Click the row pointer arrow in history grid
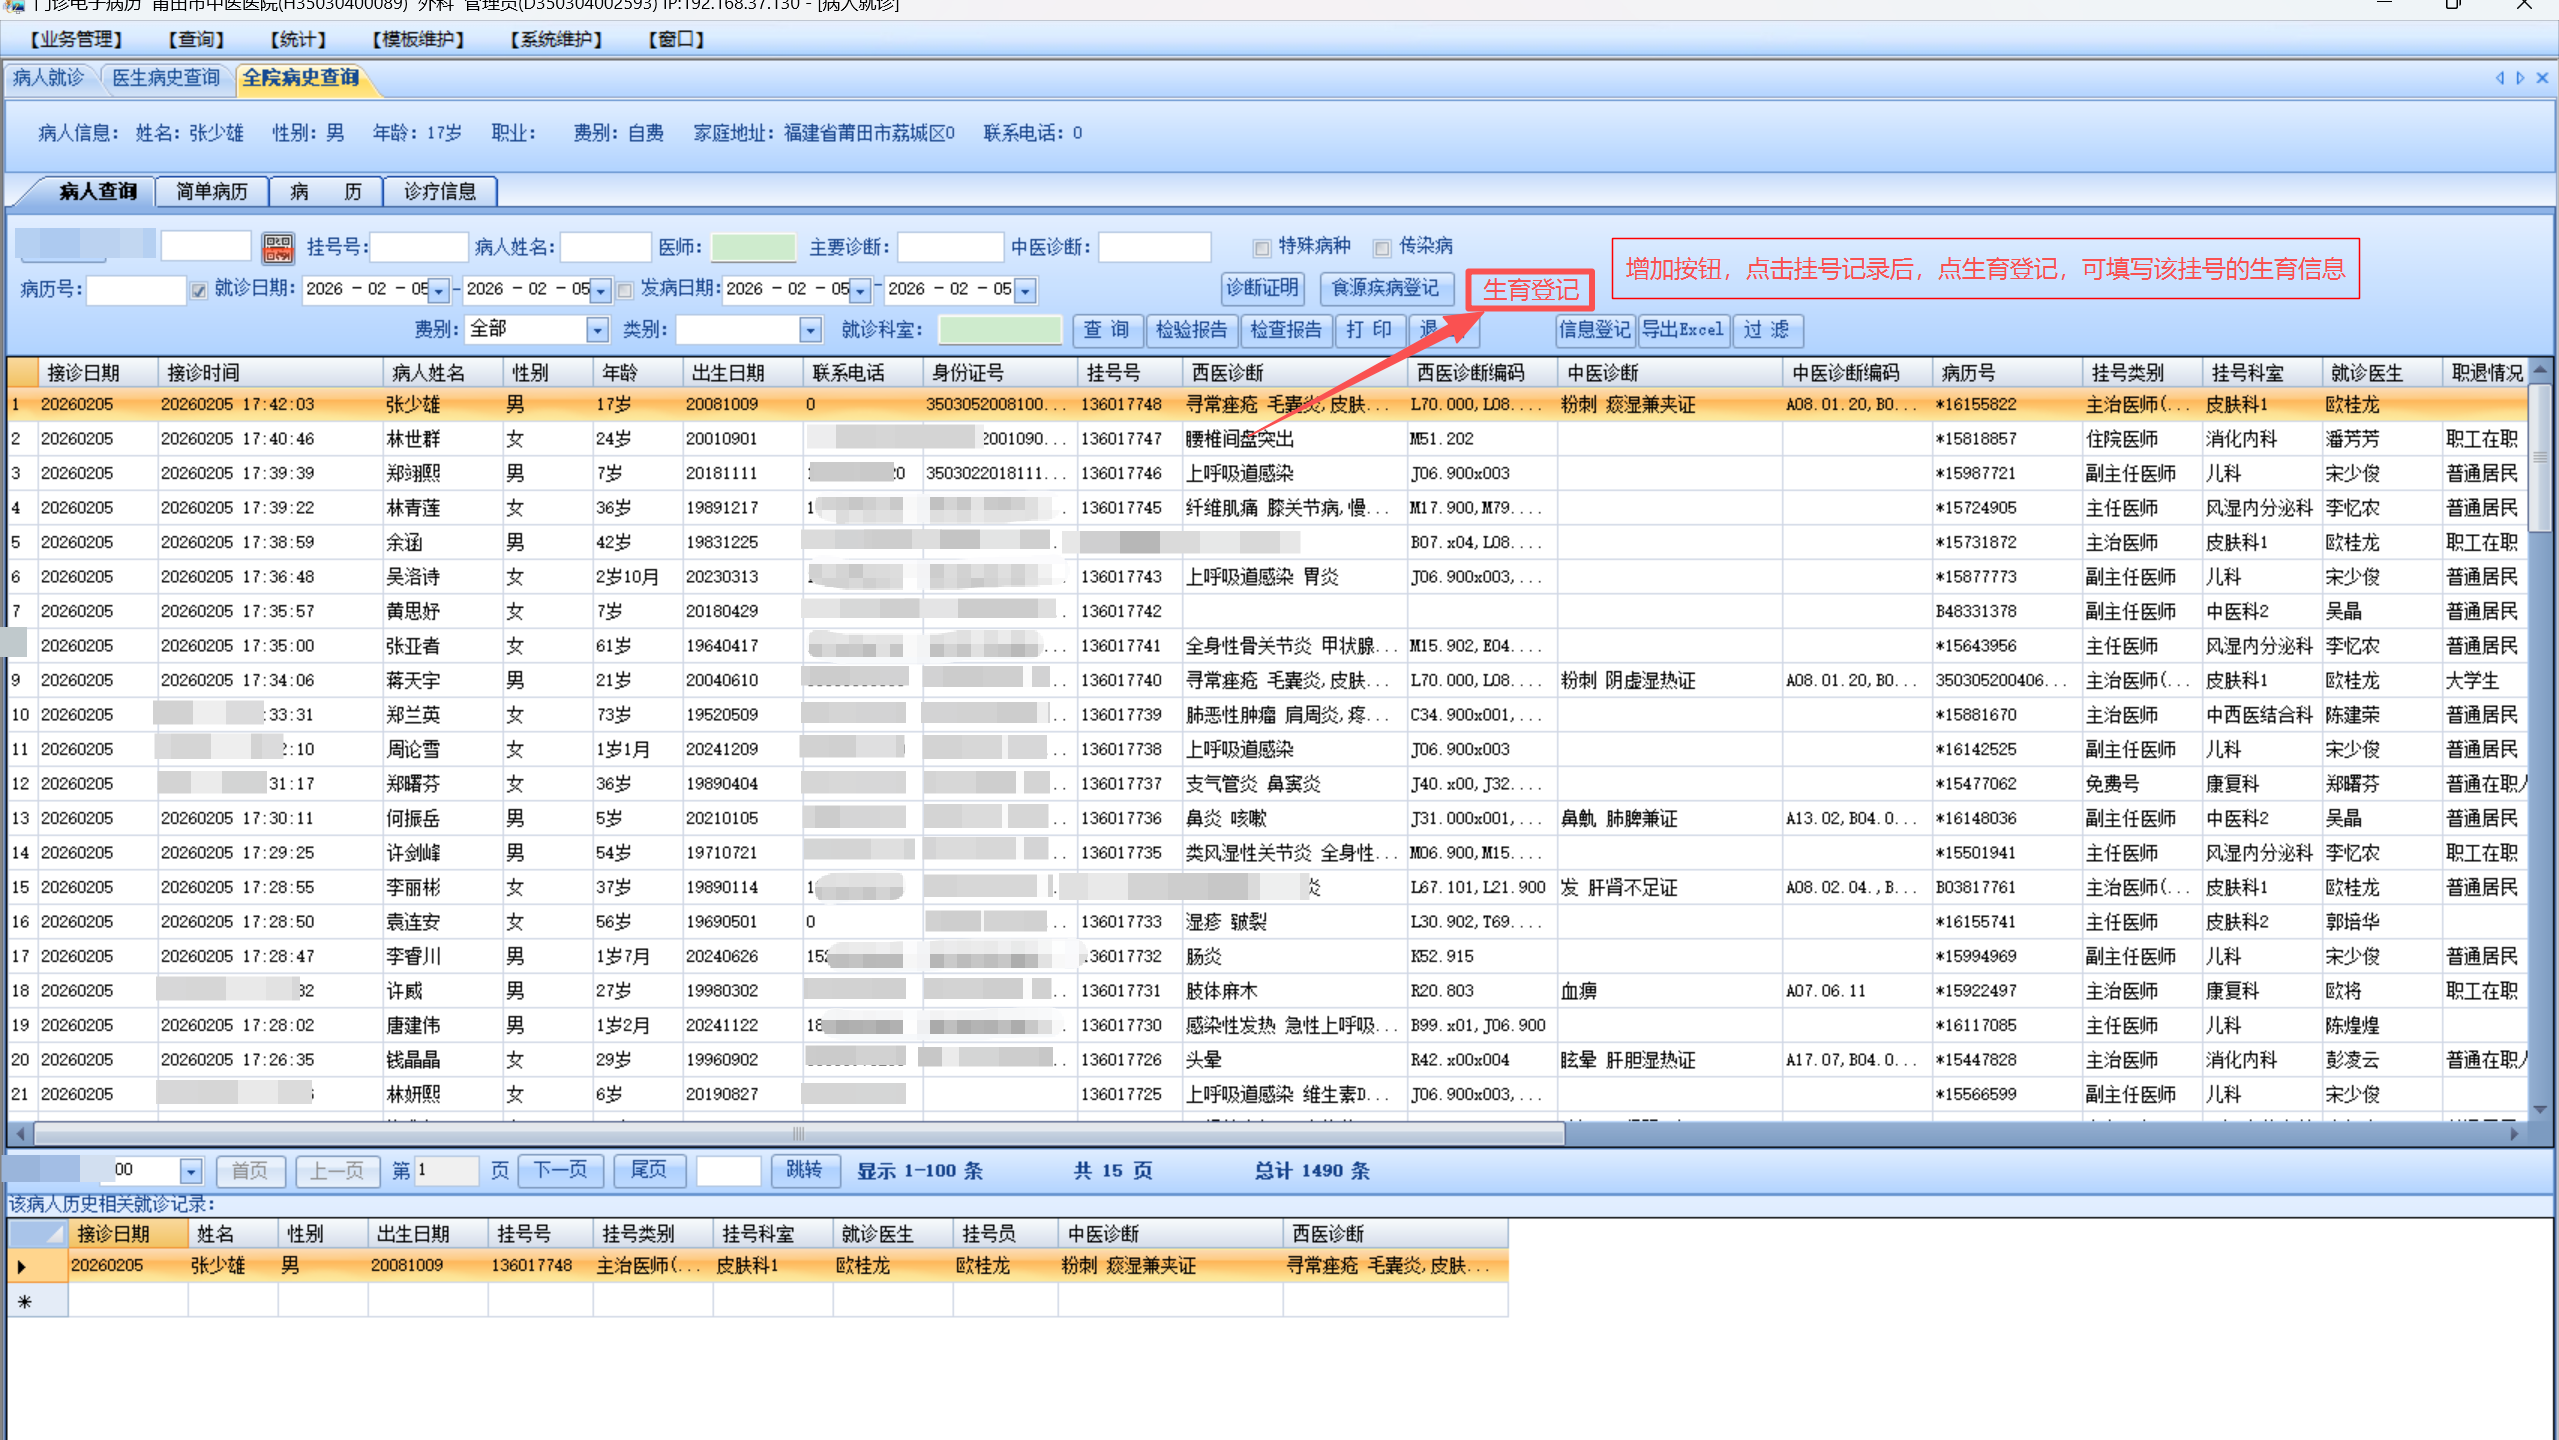The image size is (2559, 1440). [22, 1267]
